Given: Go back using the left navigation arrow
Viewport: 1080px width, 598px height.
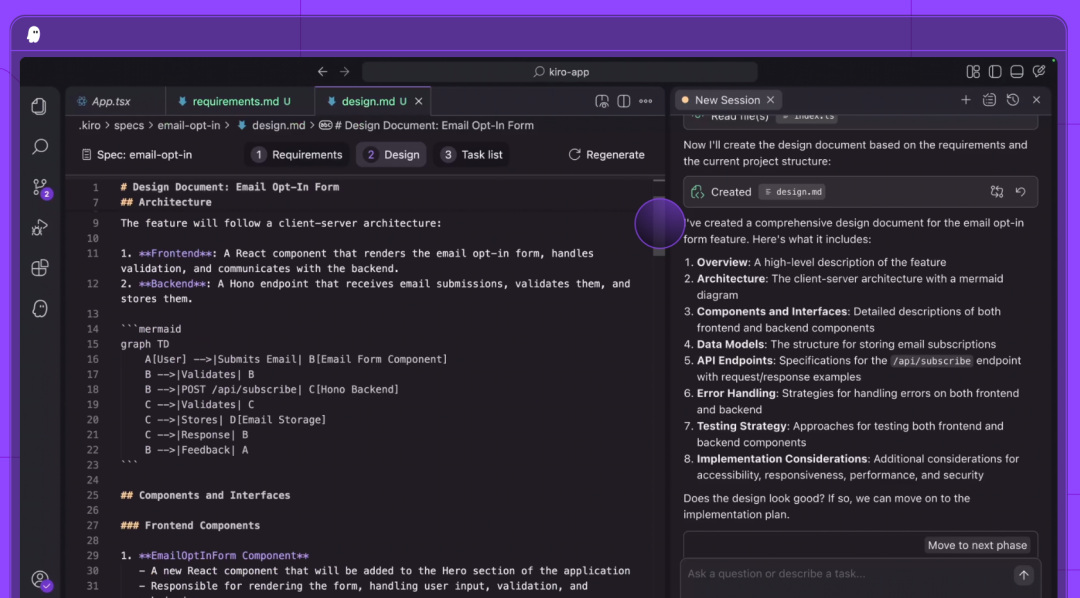Looking at the screenshot, I should click(x=322, y=72).
